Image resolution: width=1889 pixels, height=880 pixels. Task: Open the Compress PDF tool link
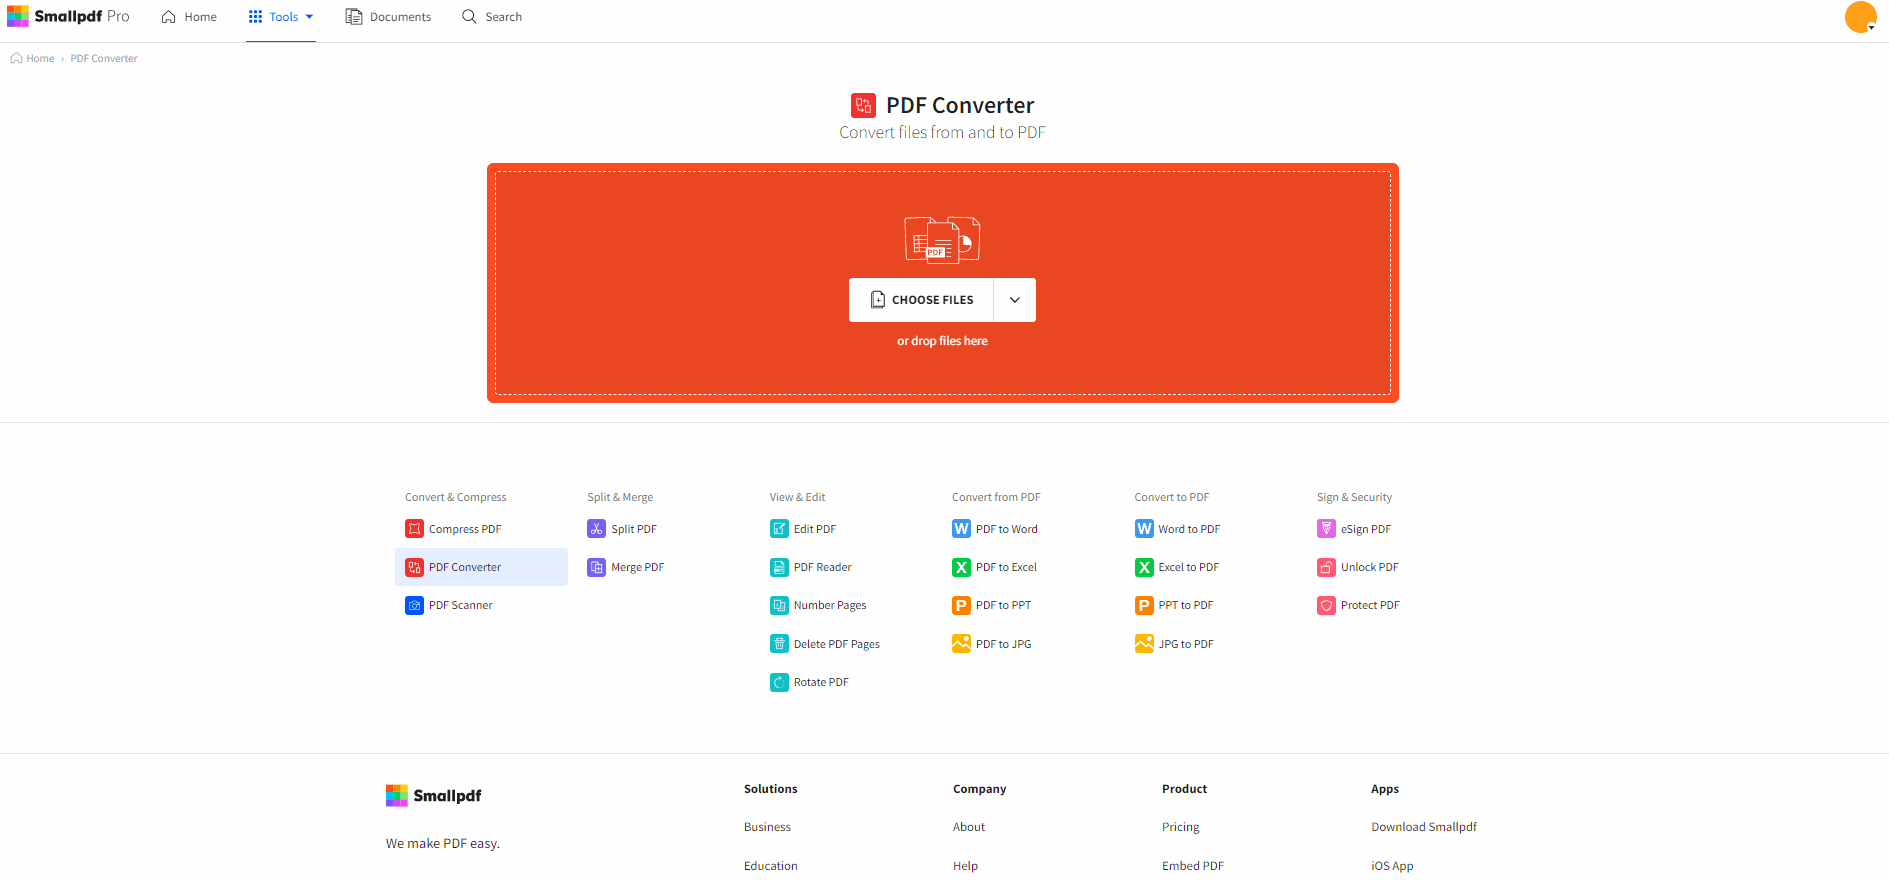tap(465, 529)
